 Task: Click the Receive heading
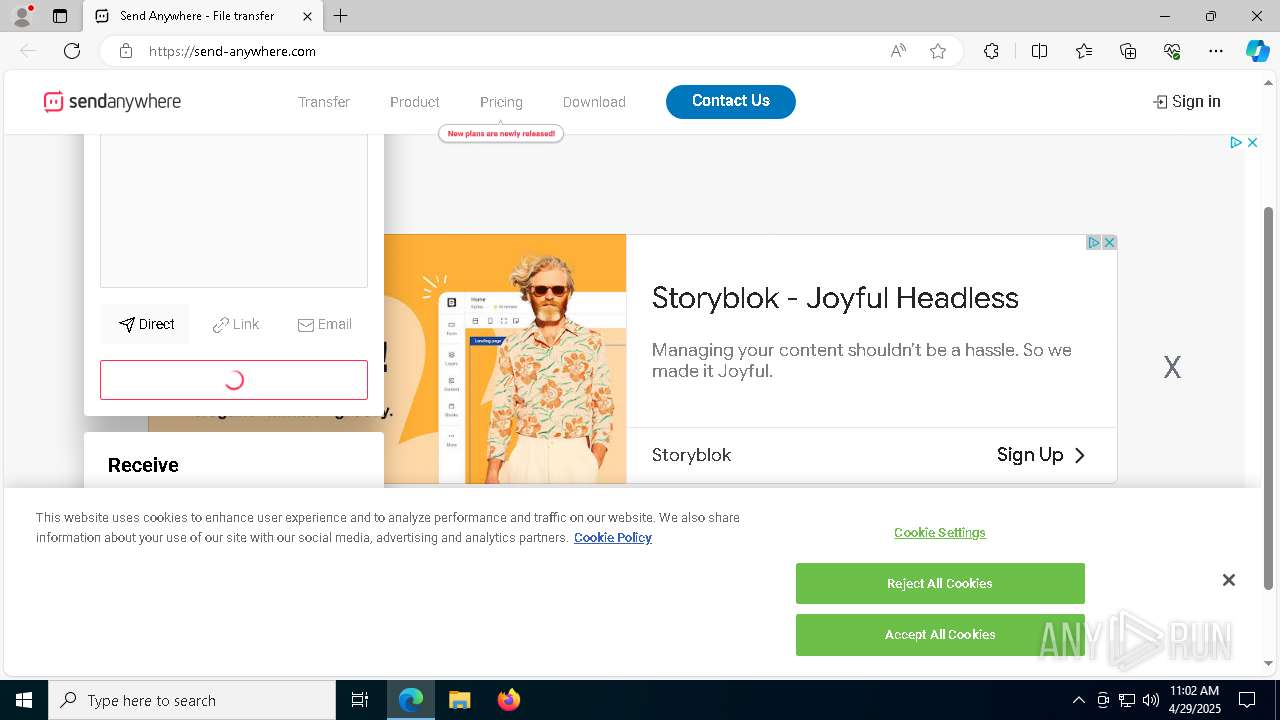click(x=143, y=465)
